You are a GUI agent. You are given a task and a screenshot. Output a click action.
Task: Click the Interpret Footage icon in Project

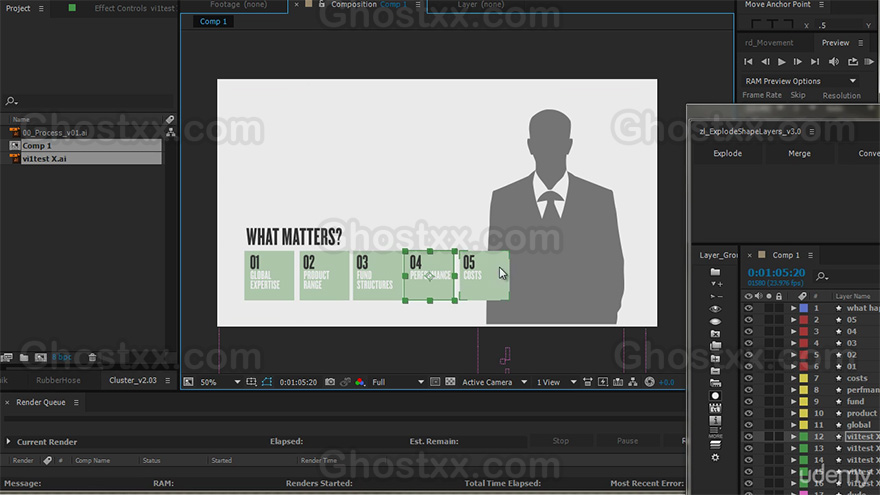click(x=7, y=357)
